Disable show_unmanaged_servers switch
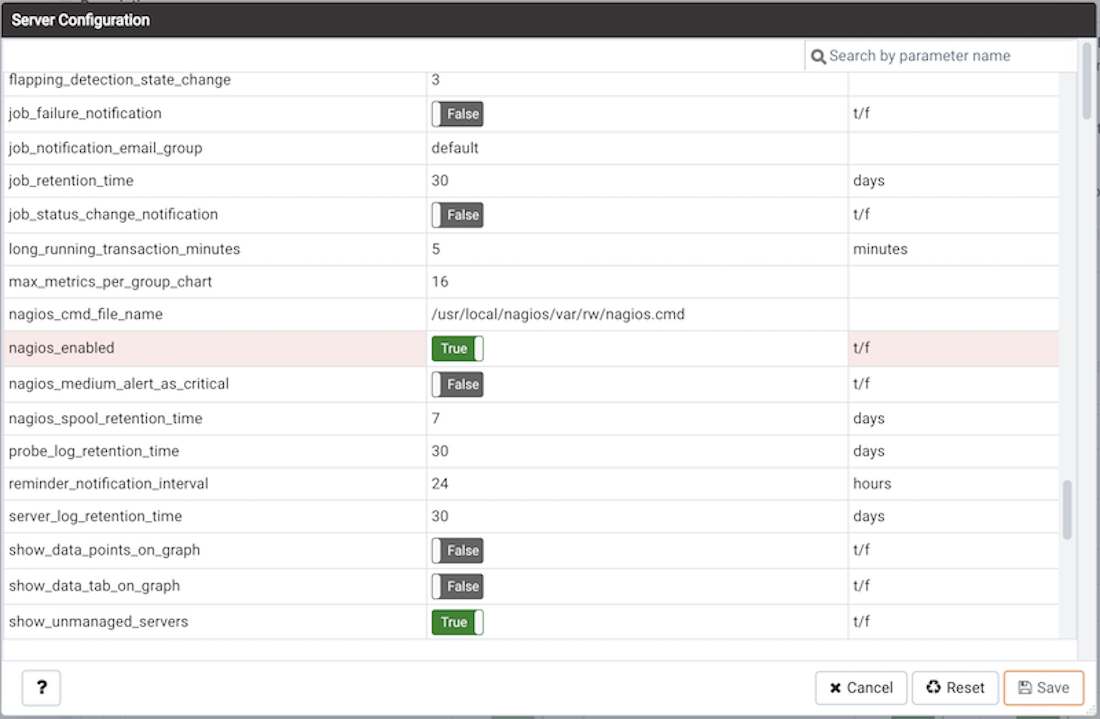1100x719 pixels. pos(457,622)
